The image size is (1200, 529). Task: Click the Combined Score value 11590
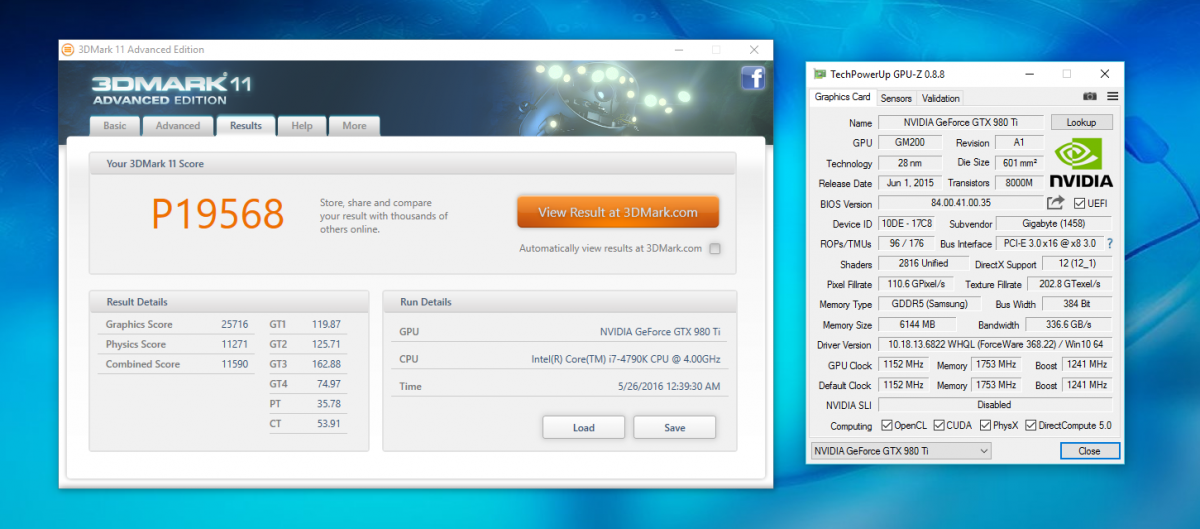click(x=237, y=364)
